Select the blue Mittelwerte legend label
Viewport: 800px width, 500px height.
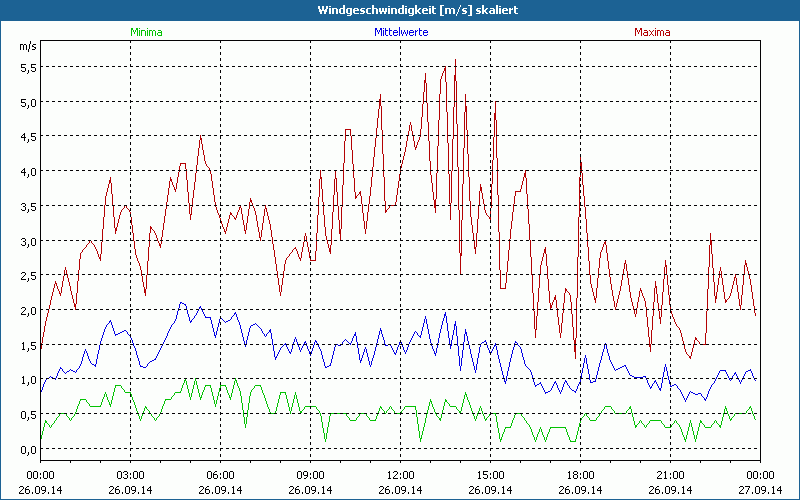399,32
